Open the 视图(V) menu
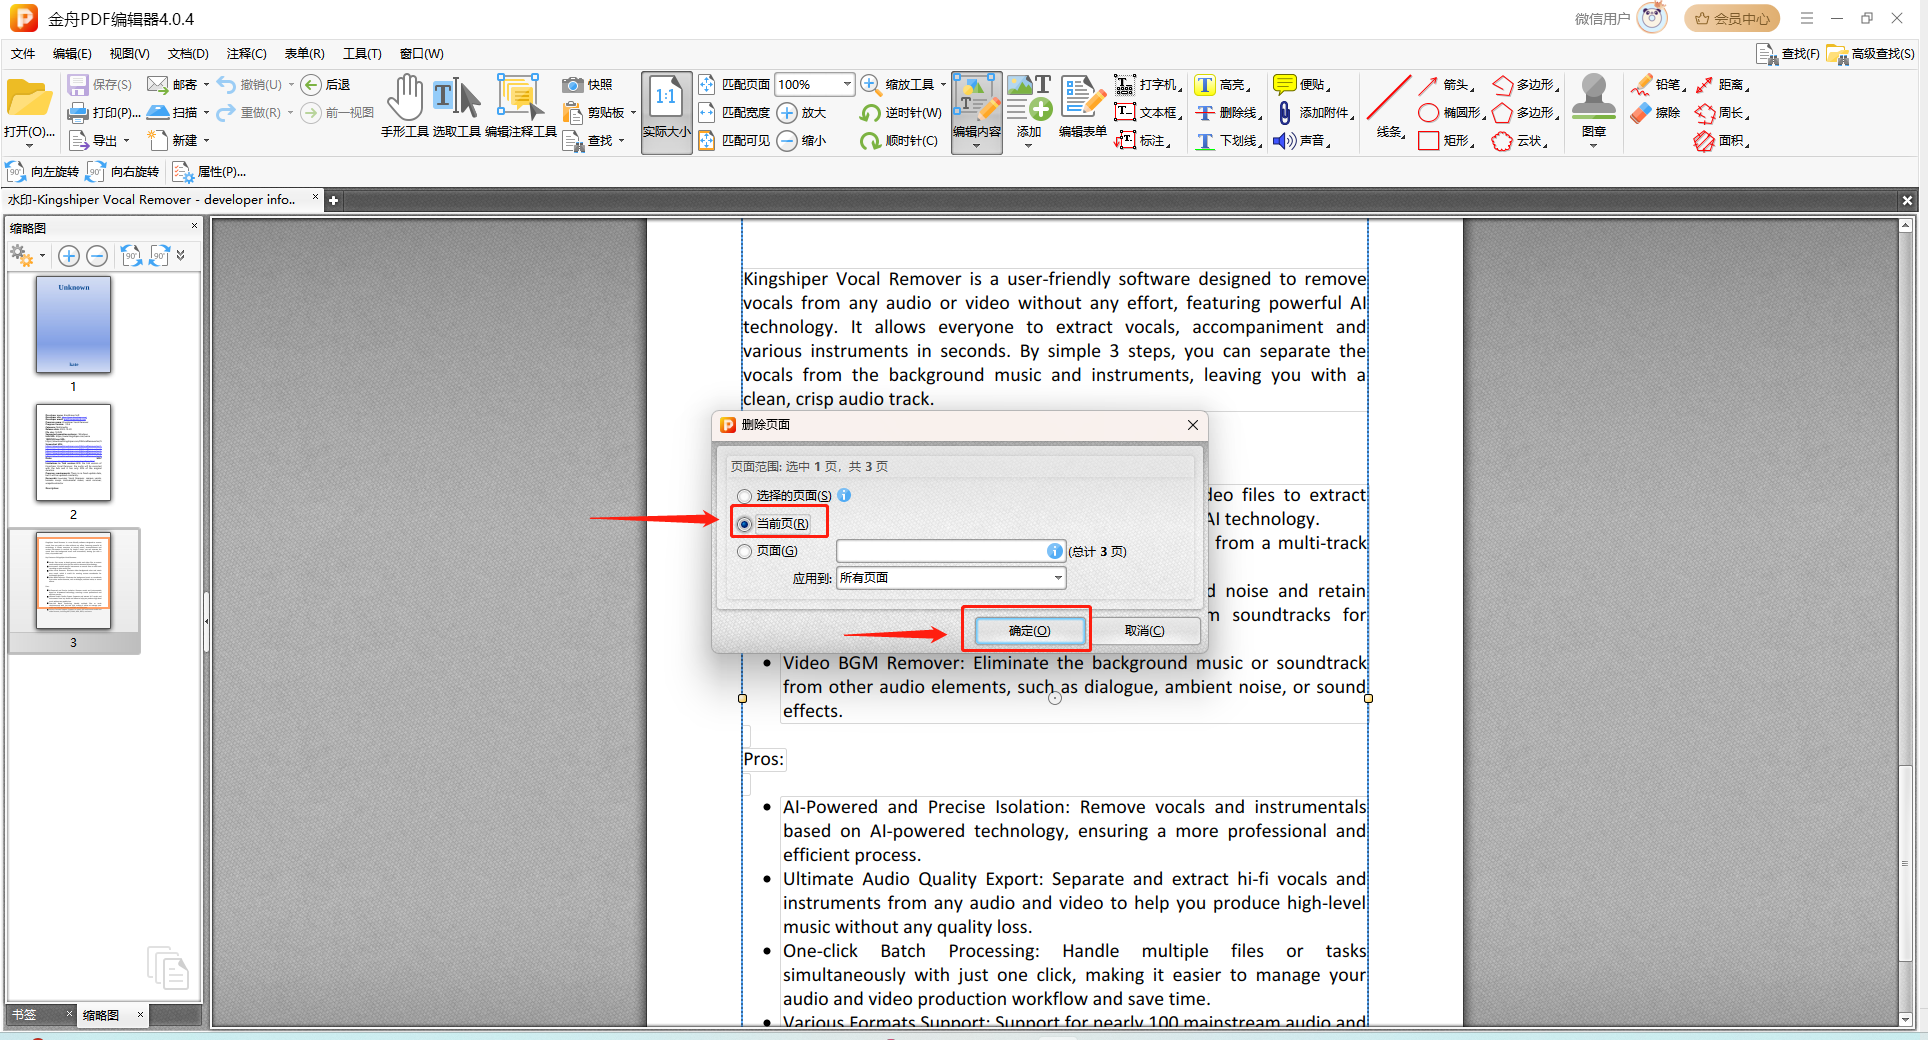 [x=130, y=54]
